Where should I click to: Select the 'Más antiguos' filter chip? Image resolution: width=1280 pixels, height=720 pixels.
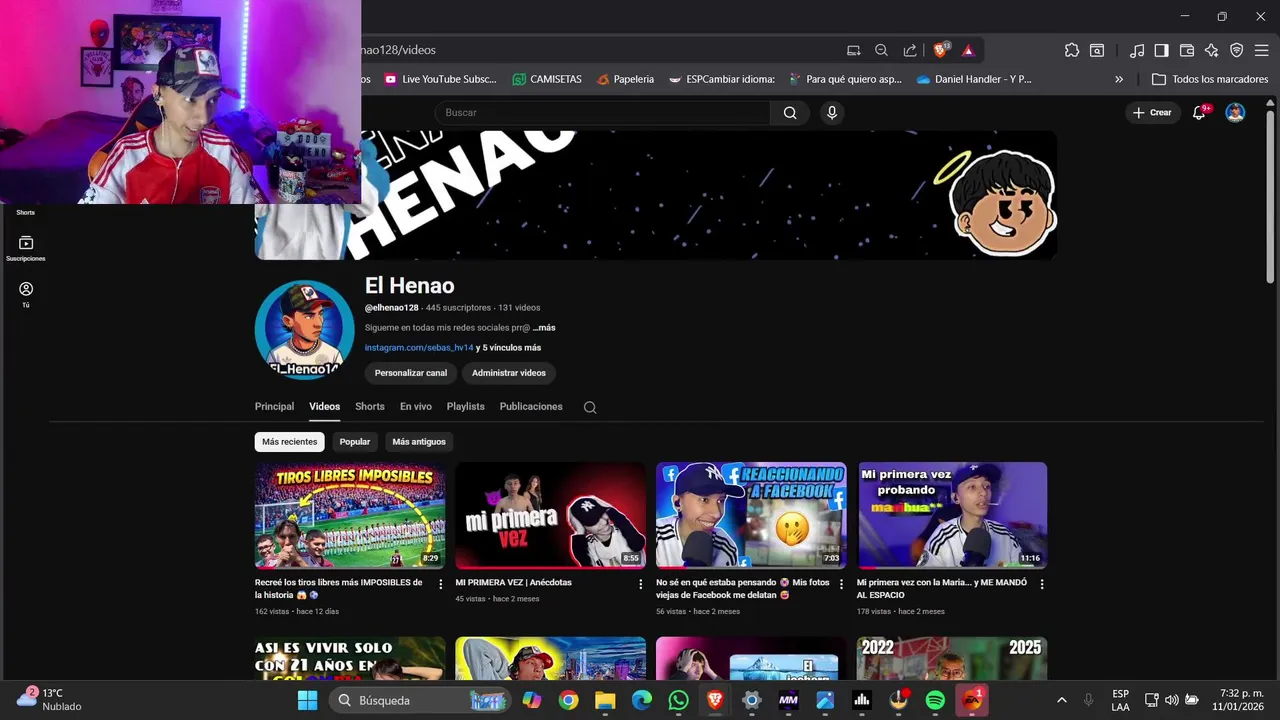(419, 441)
